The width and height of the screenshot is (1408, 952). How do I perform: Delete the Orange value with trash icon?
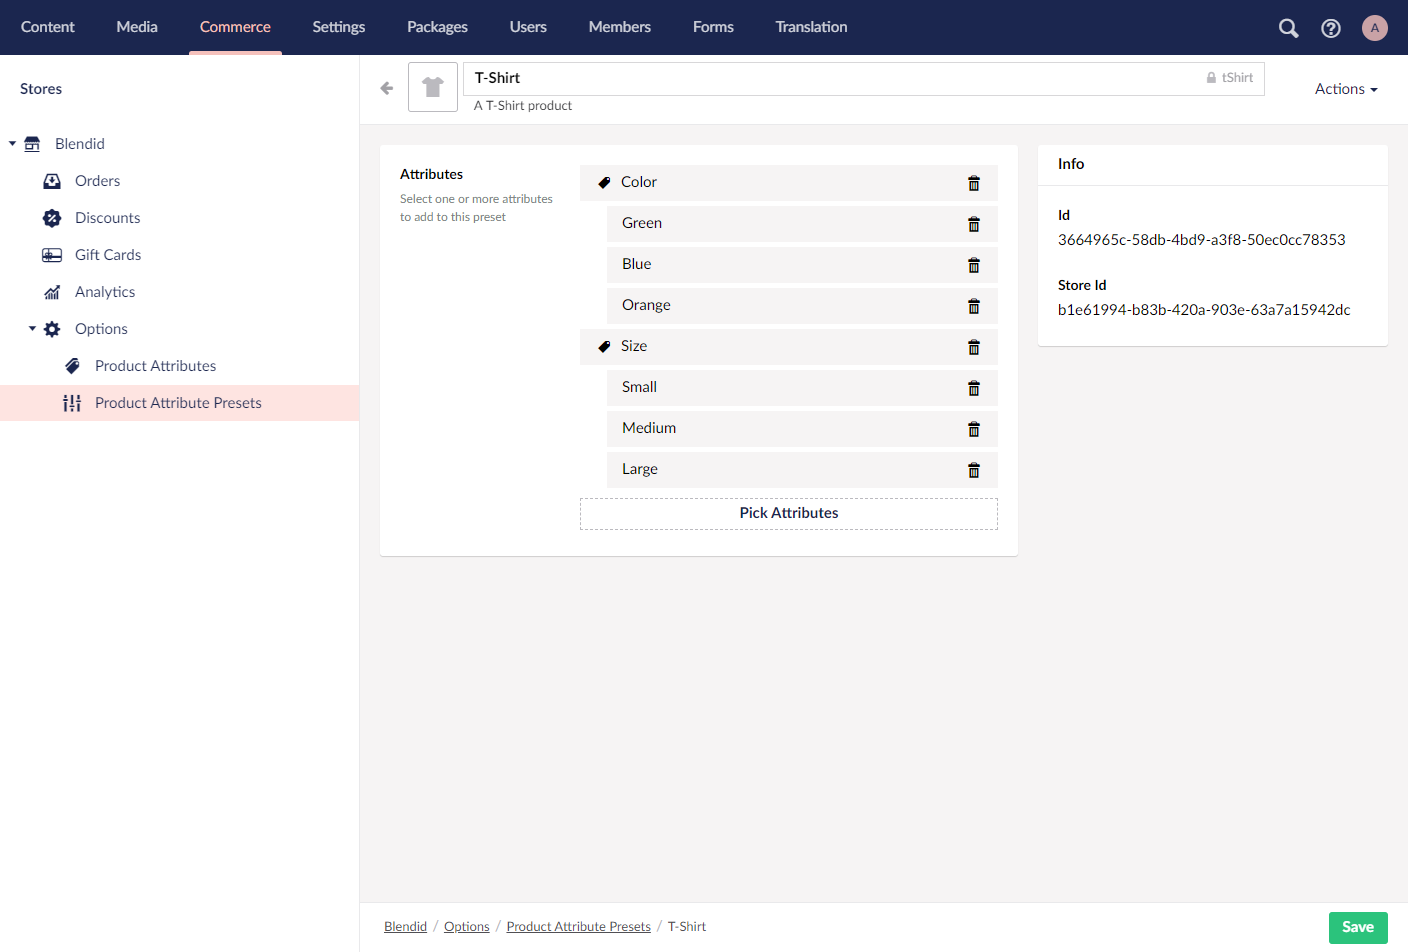coord(973,306)
